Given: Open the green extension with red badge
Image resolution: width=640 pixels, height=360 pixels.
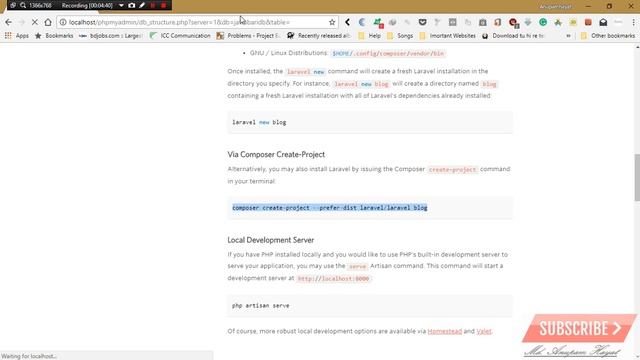Looking at the screenshot, I should 378,22.
